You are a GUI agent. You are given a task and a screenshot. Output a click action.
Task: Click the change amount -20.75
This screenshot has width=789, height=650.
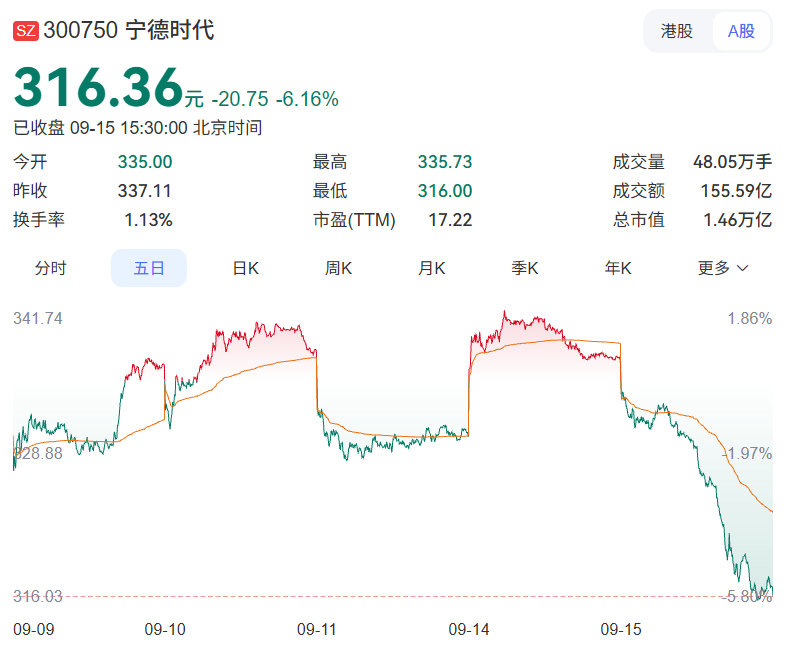coord(240,99)
